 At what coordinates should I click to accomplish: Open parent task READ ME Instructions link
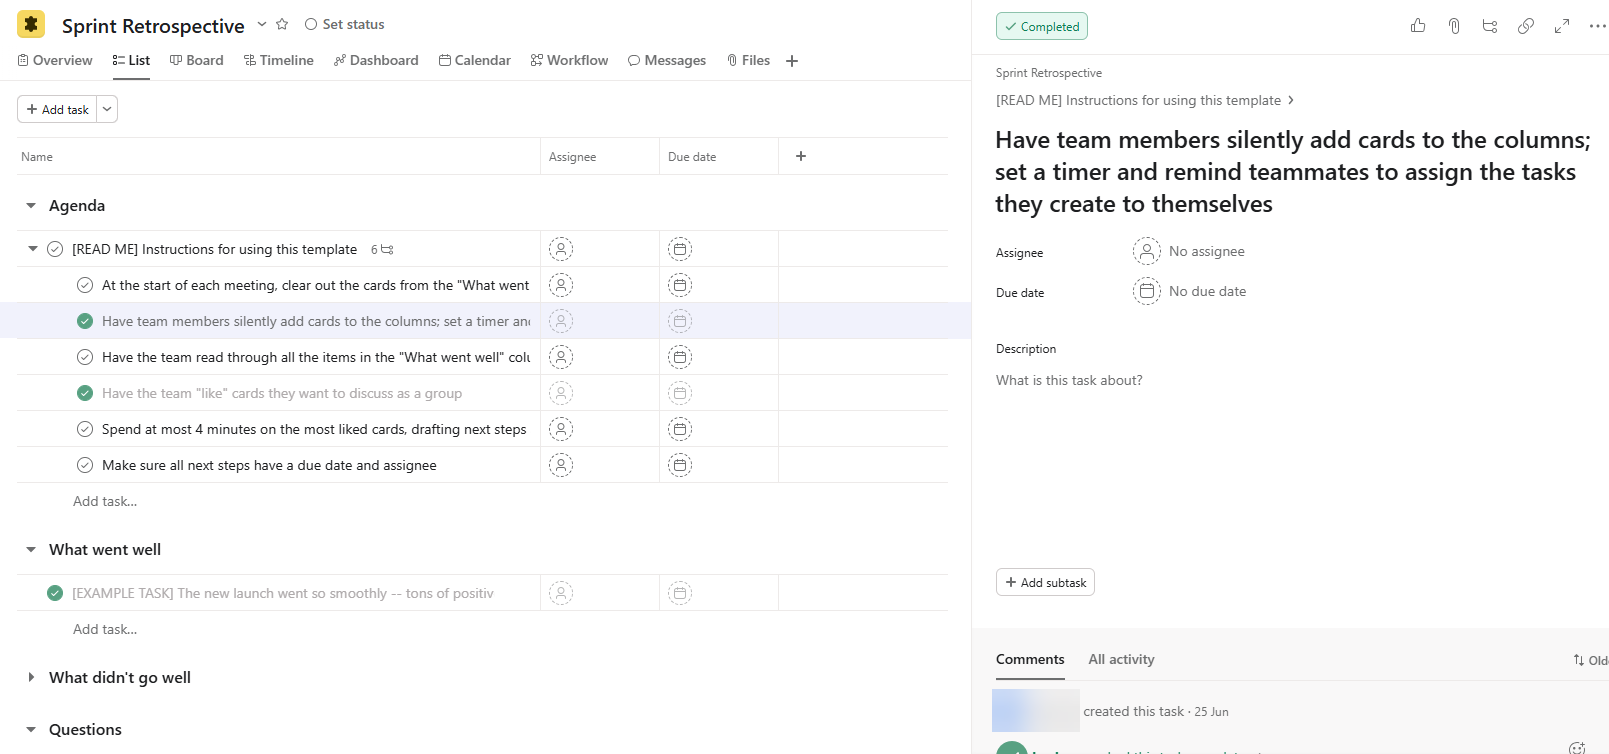(1138, 100)
